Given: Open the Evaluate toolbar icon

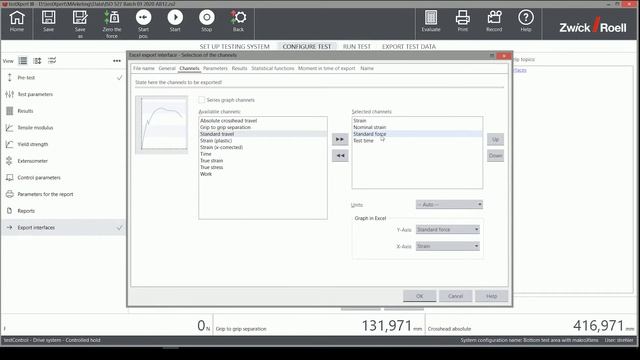Looking at the screenshot, I should [x=431, y=21].
